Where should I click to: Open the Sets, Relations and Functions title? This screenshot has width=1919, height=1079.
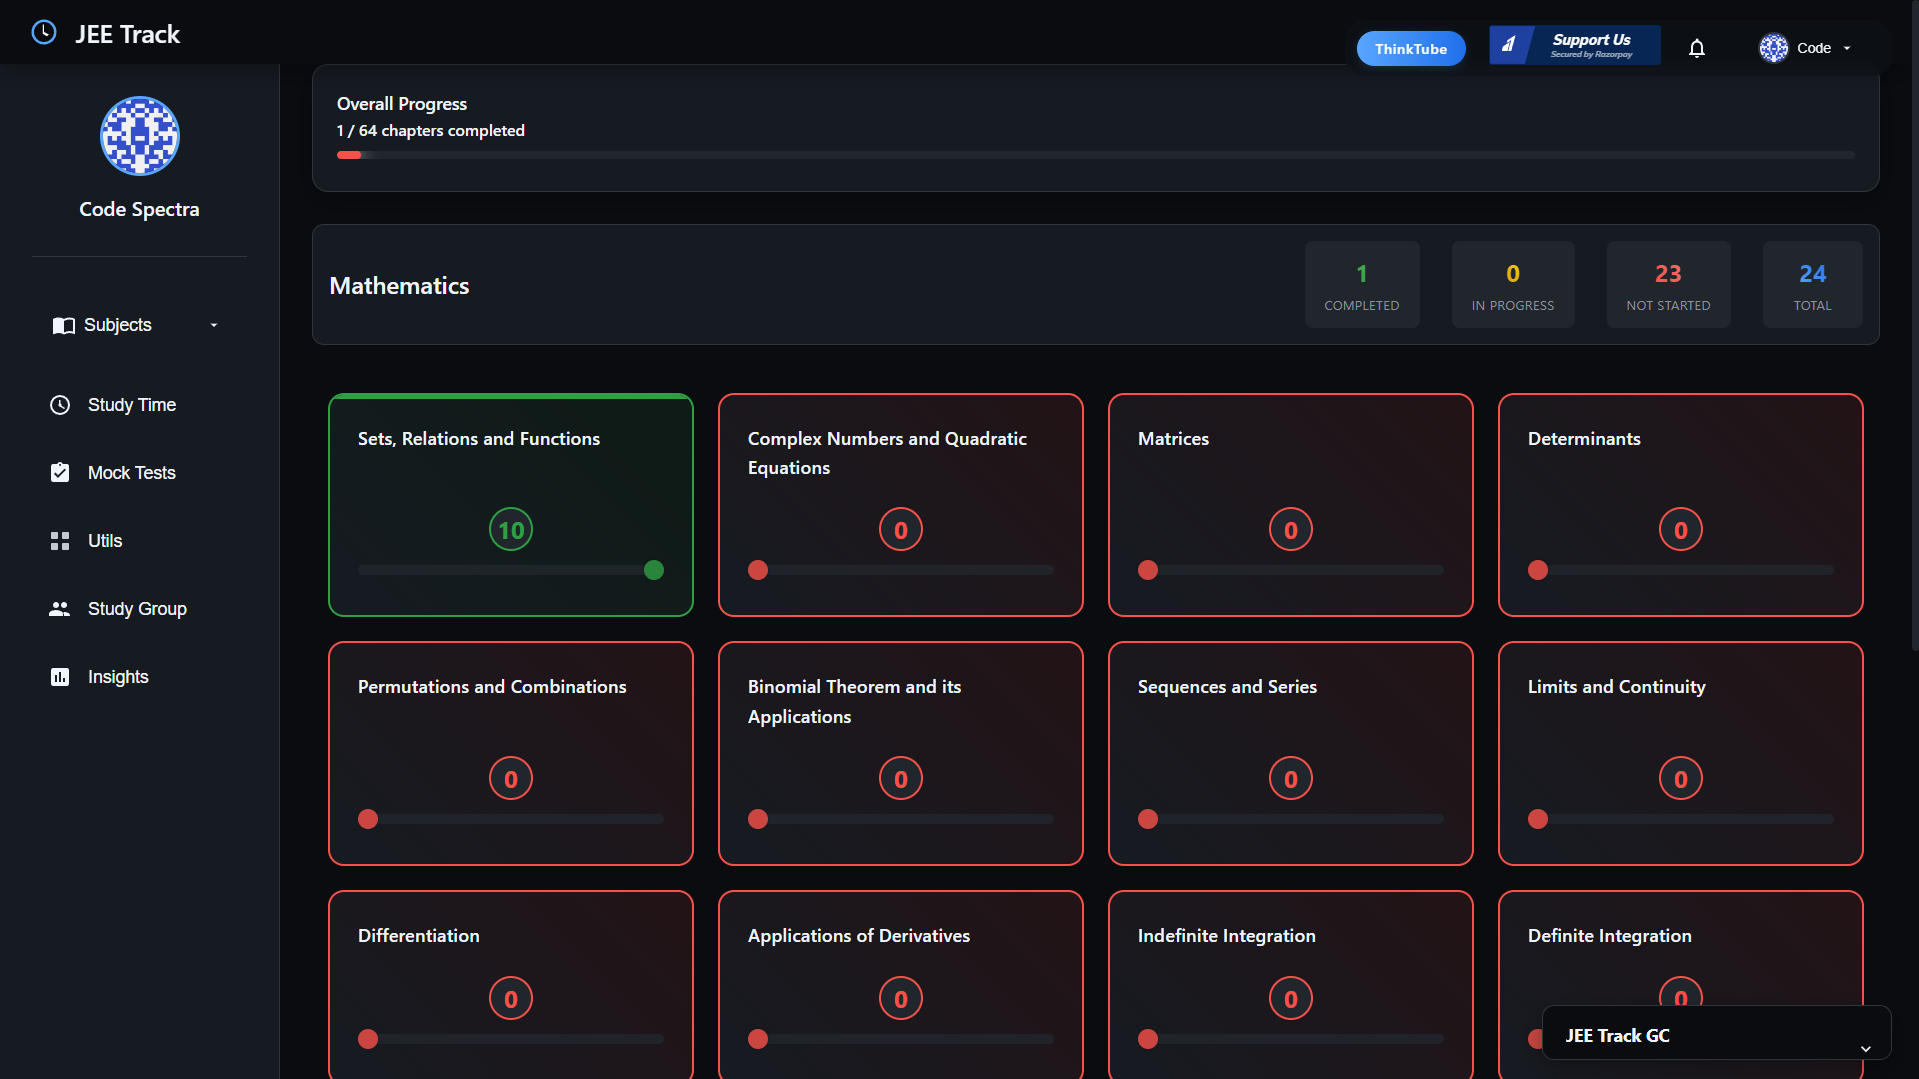pyautogui.click(x=479, y=439)
